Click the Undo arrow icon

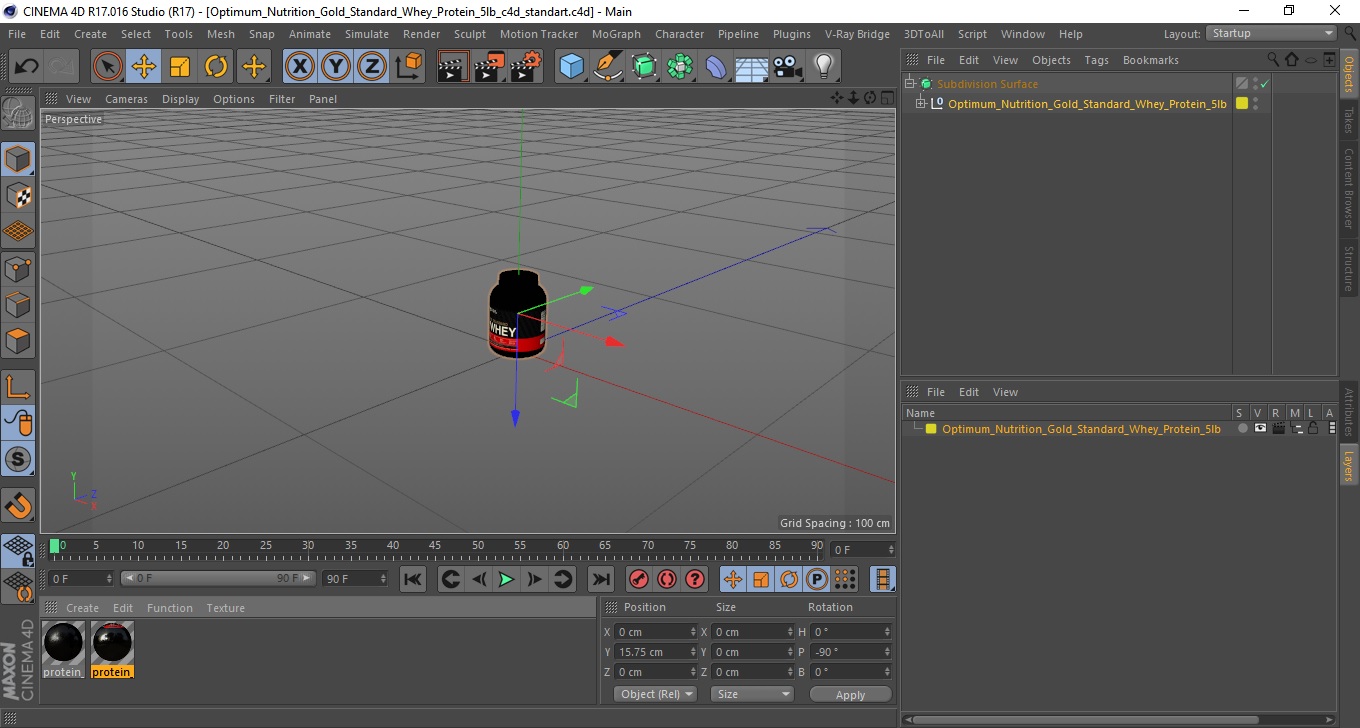pos(27,67)
